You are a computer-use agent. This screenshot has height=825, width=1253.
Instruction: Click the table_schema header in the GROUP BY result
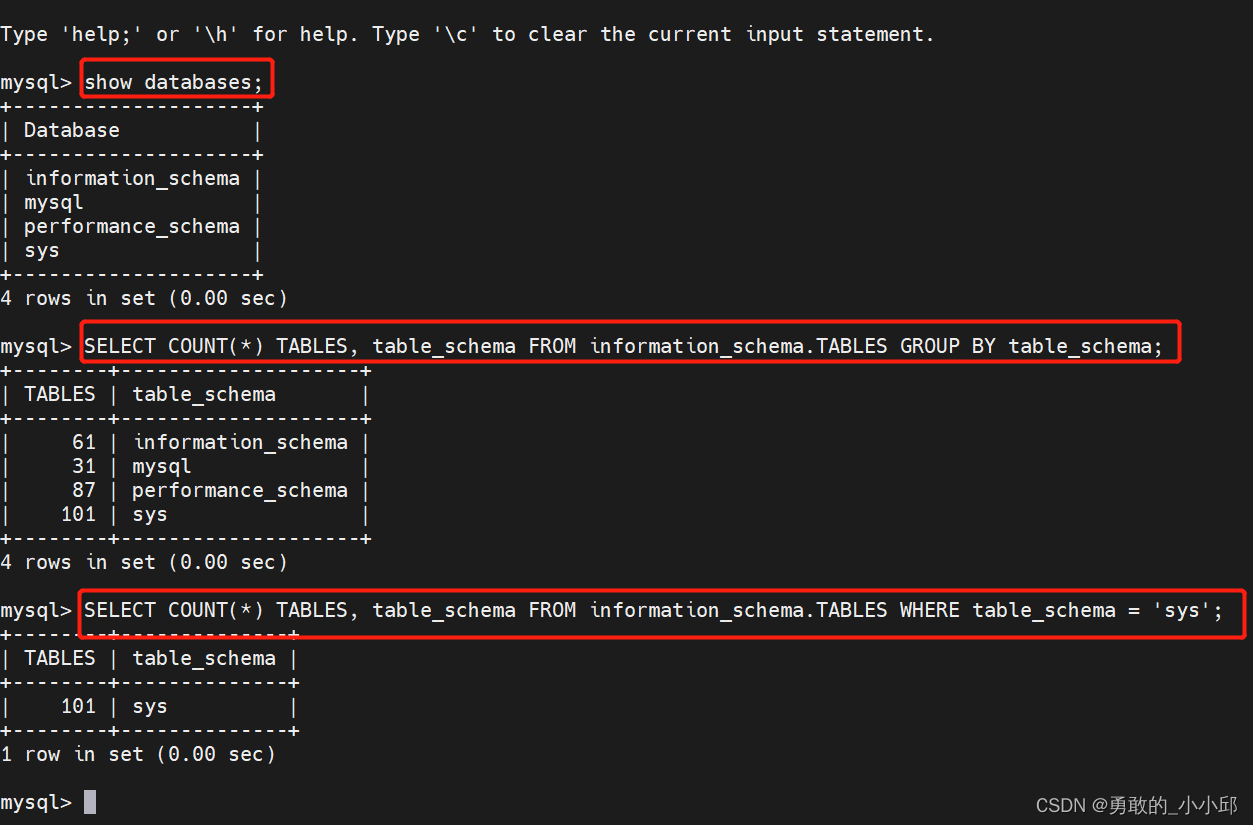coord(204,394)
